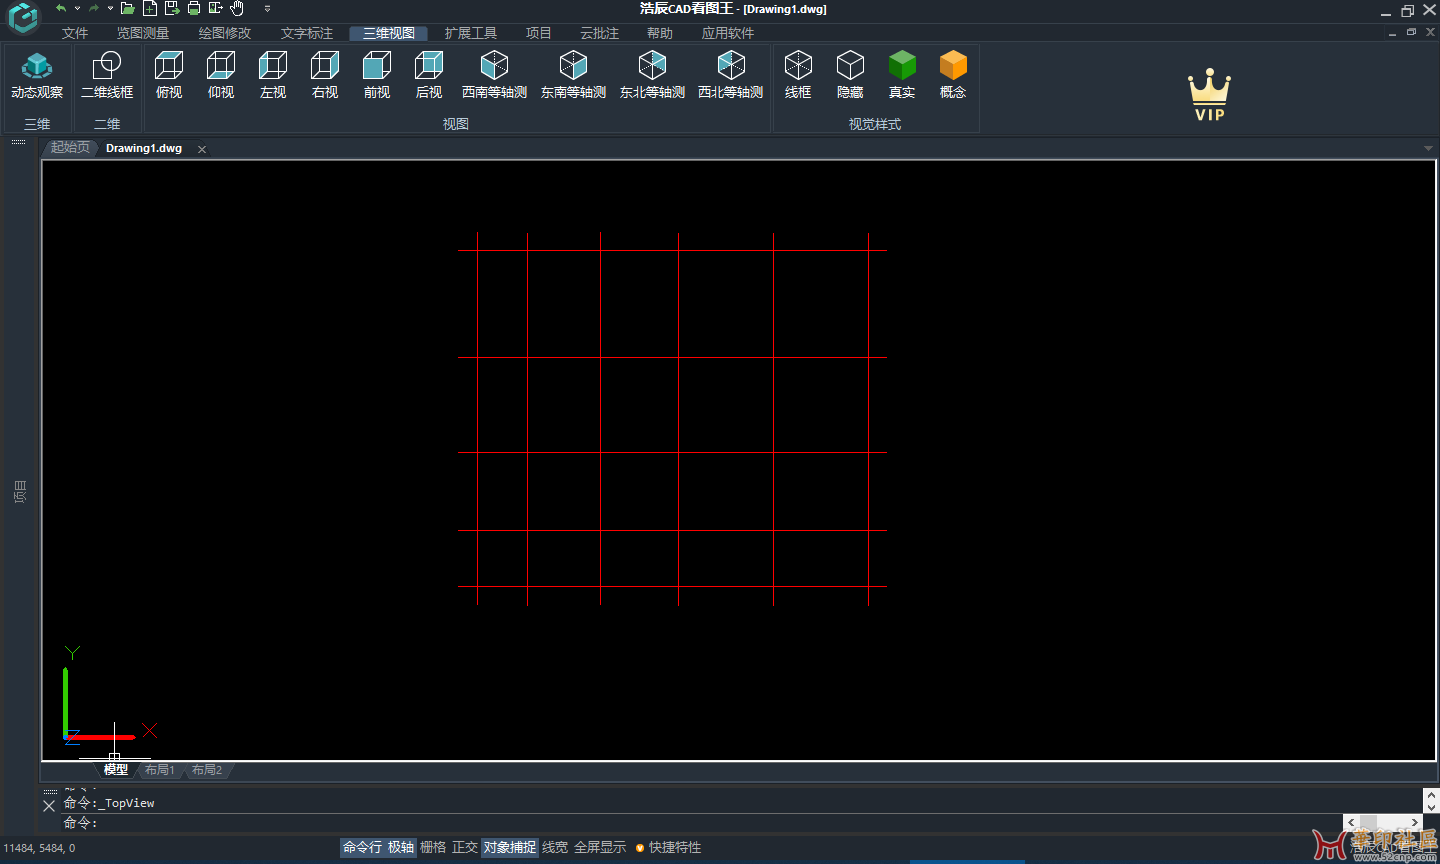This screenshot has width=1440, height=864.
Task: Switch to front view (前视)
Action: (377, 76)
